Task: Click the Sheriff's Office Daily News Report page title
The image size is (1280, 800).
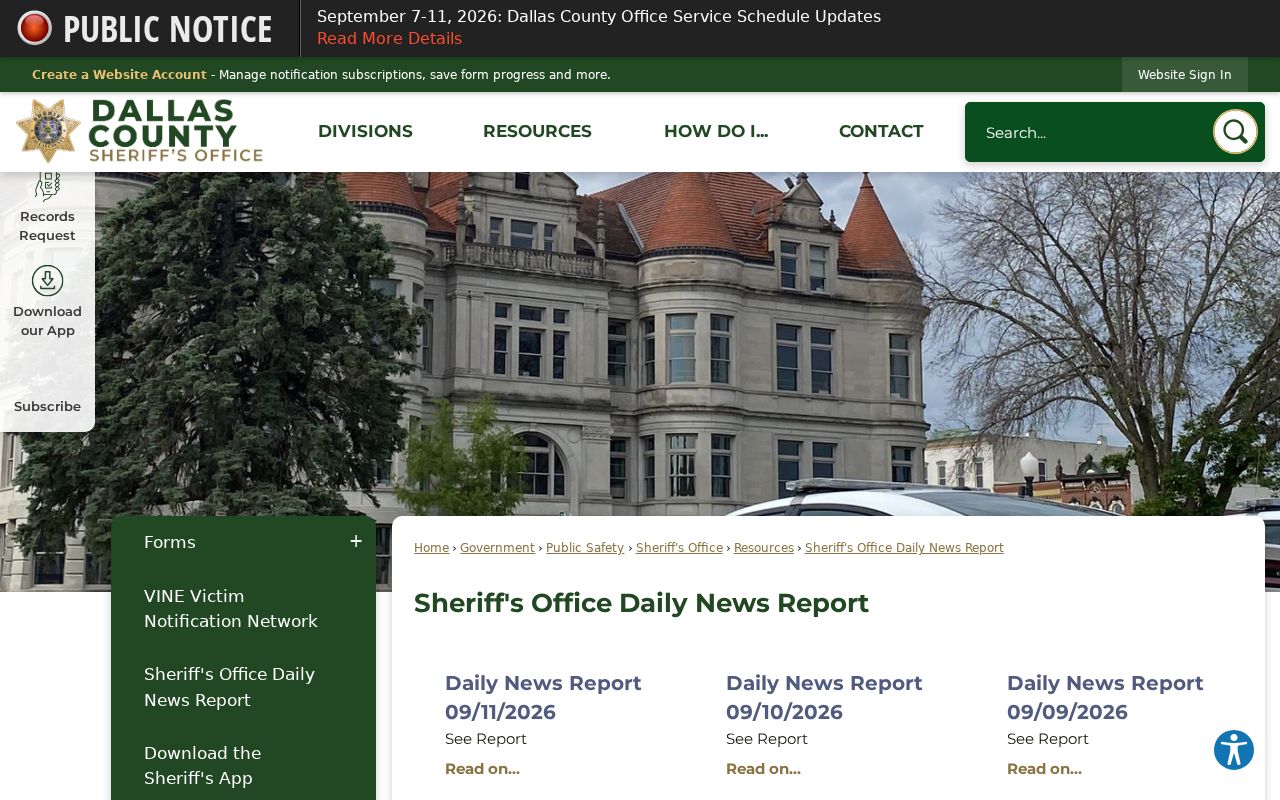Action: 641,603
